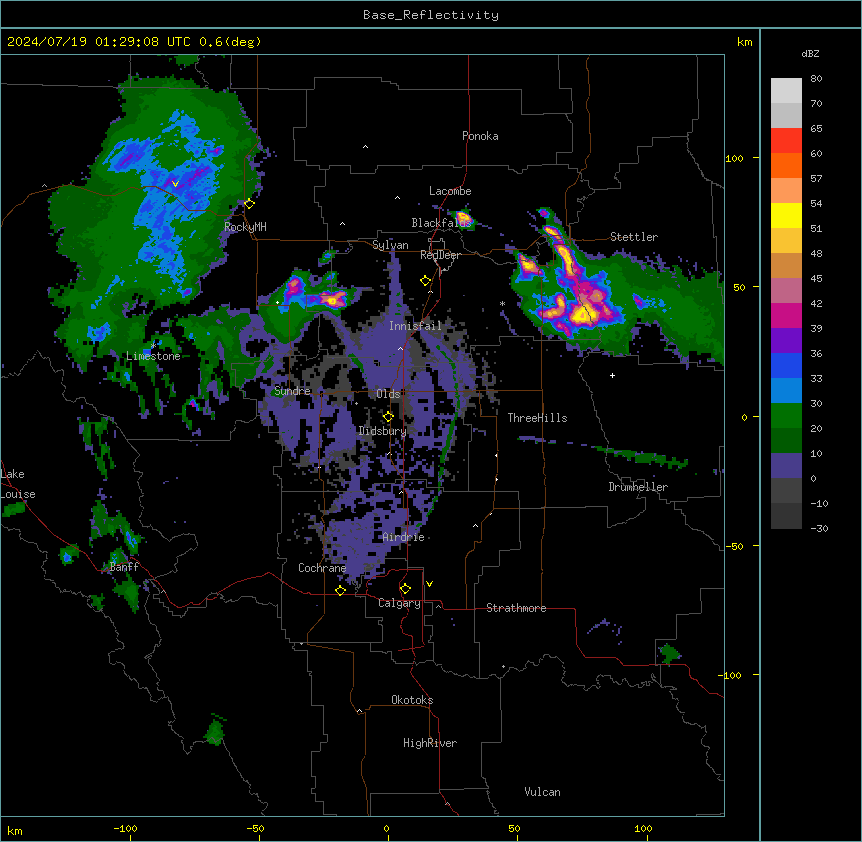Click the Strathmore city label
862x842 pixels.
pos(516,608)
